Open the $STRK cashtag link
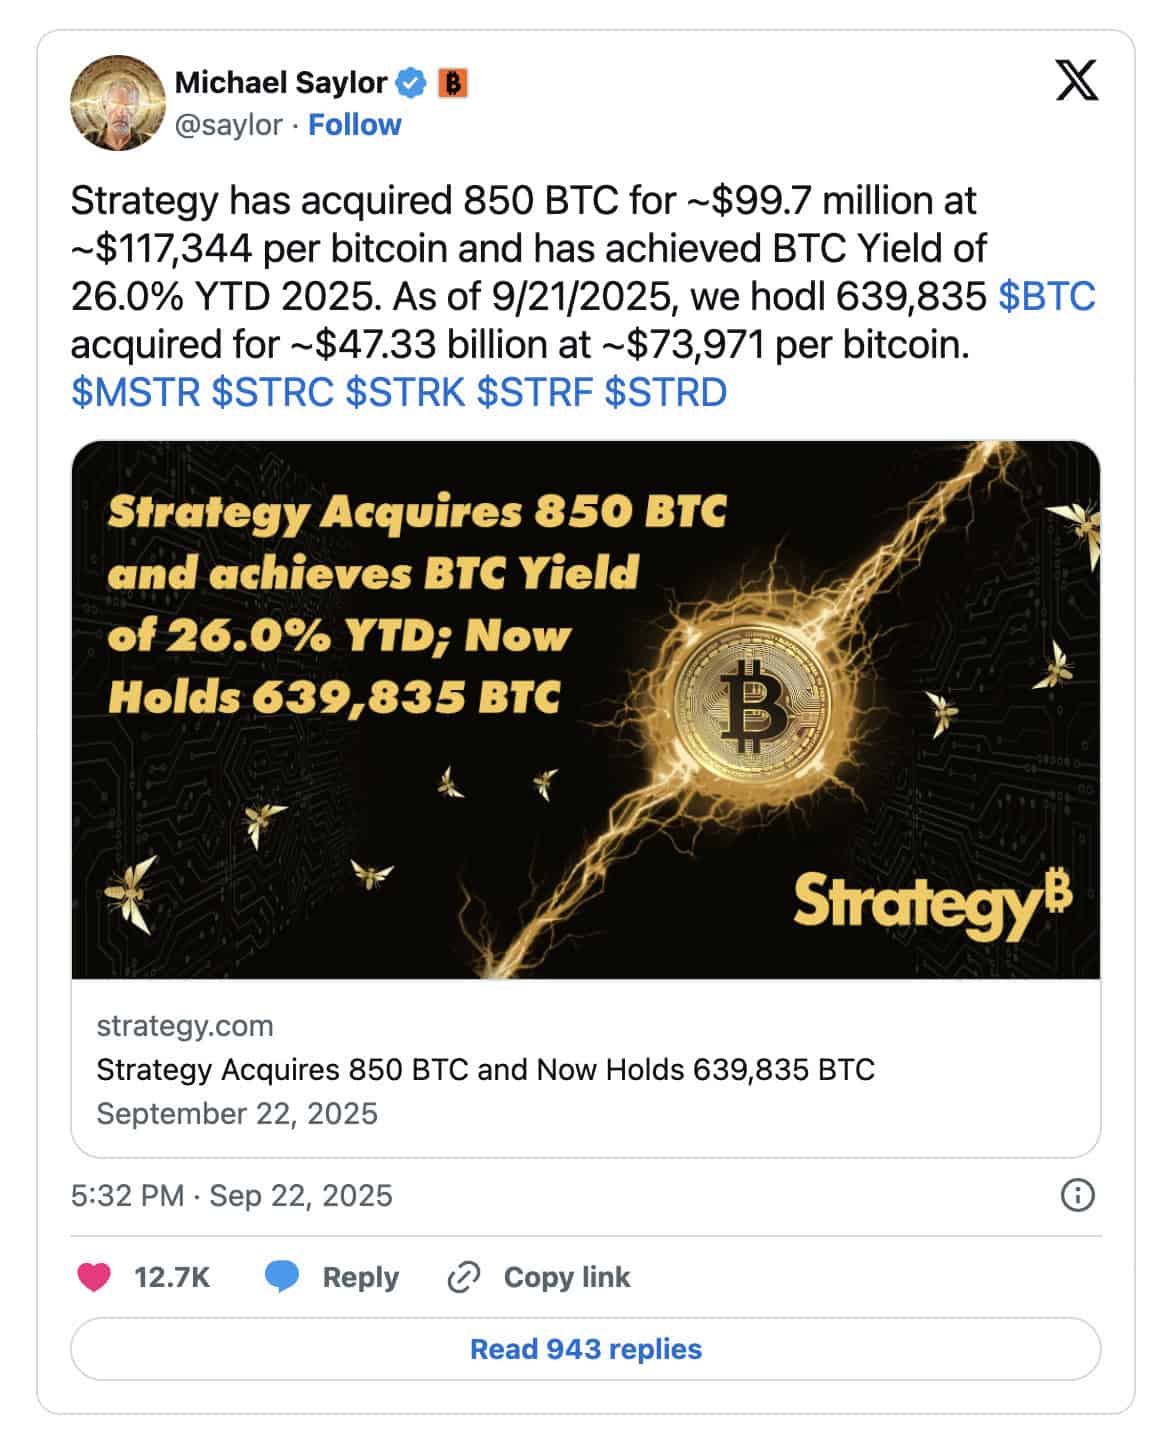The image size is (1176, 1444). coord(405,393)
